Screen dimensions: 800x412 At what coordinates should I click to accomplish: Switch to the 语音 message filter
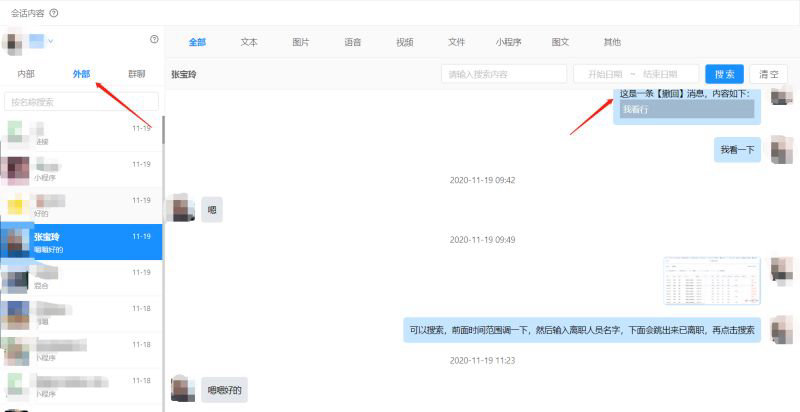pyautogui.click(x=352, y=42)
